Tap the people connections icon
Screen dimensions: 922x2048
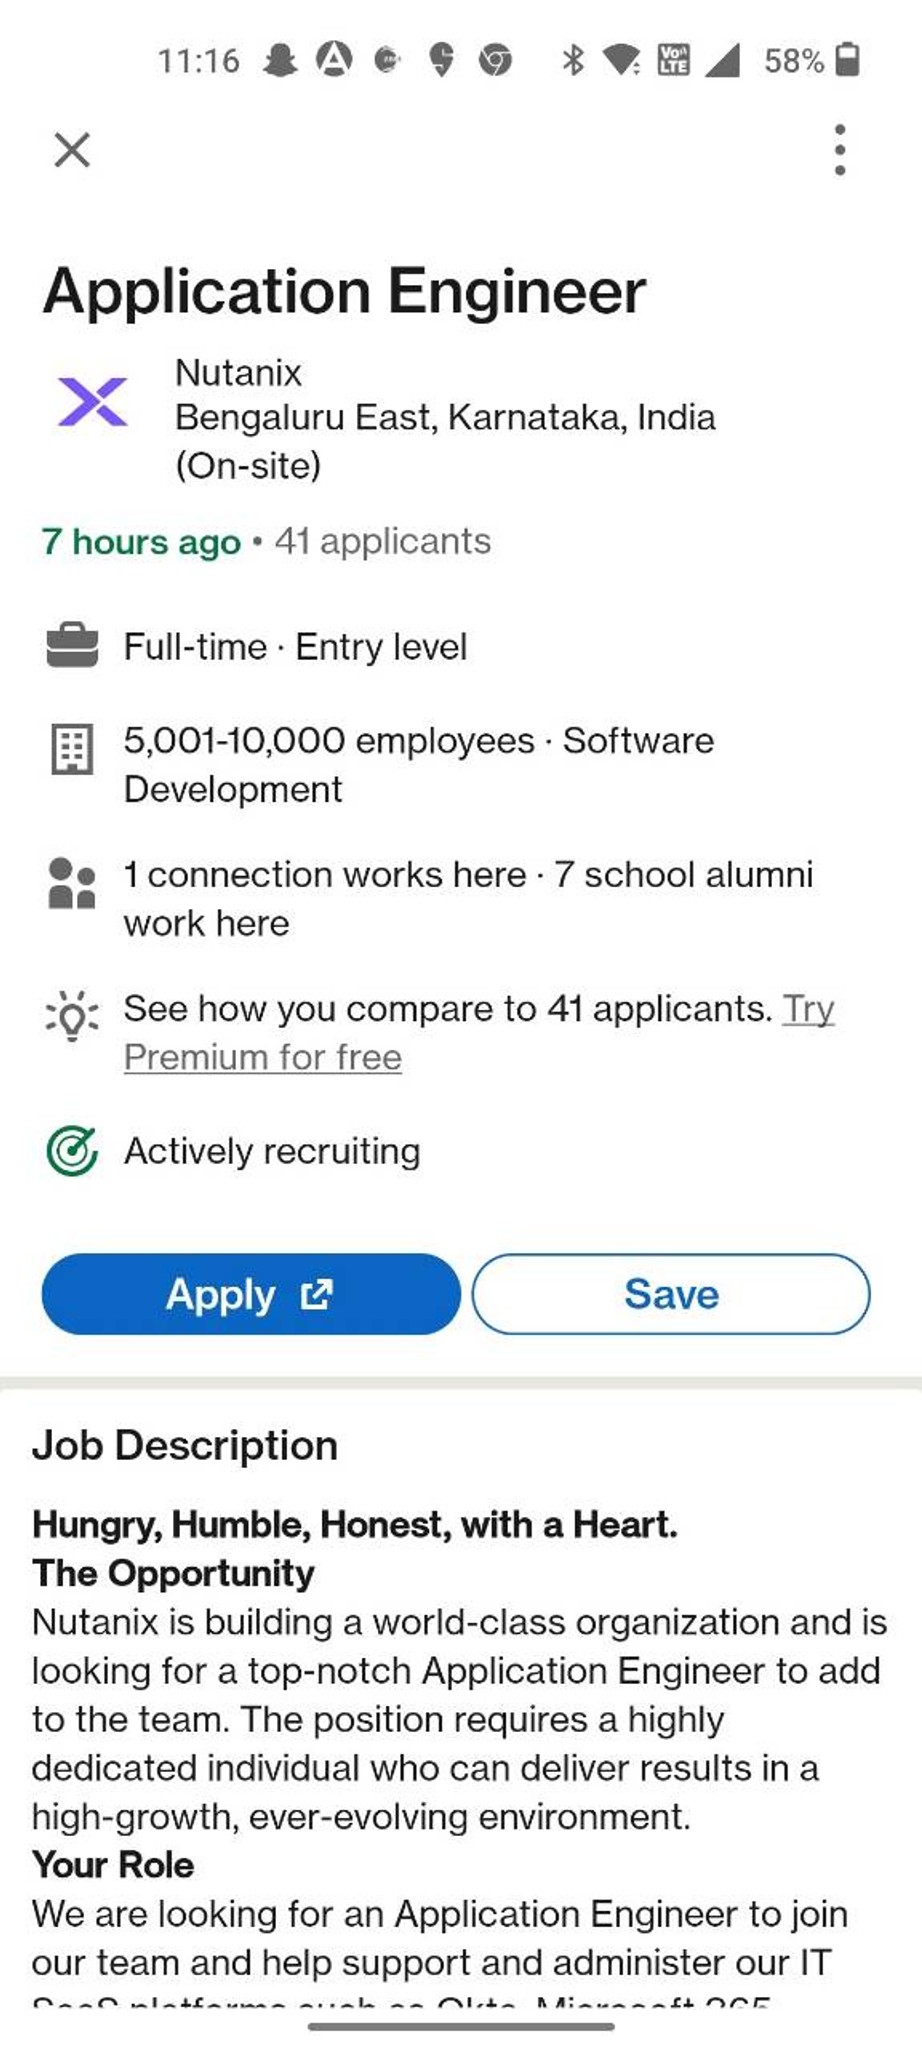(x=72, y=883)
